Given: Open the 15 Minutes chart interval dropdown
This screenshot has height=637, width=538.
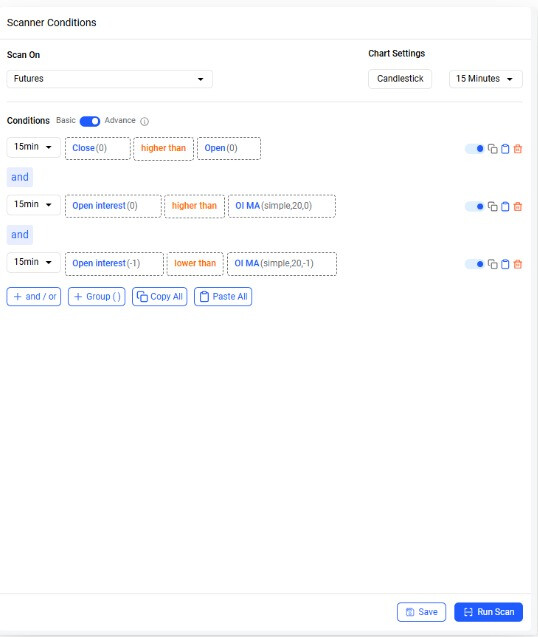Looking at the screenshot, I should click(486, 79).
